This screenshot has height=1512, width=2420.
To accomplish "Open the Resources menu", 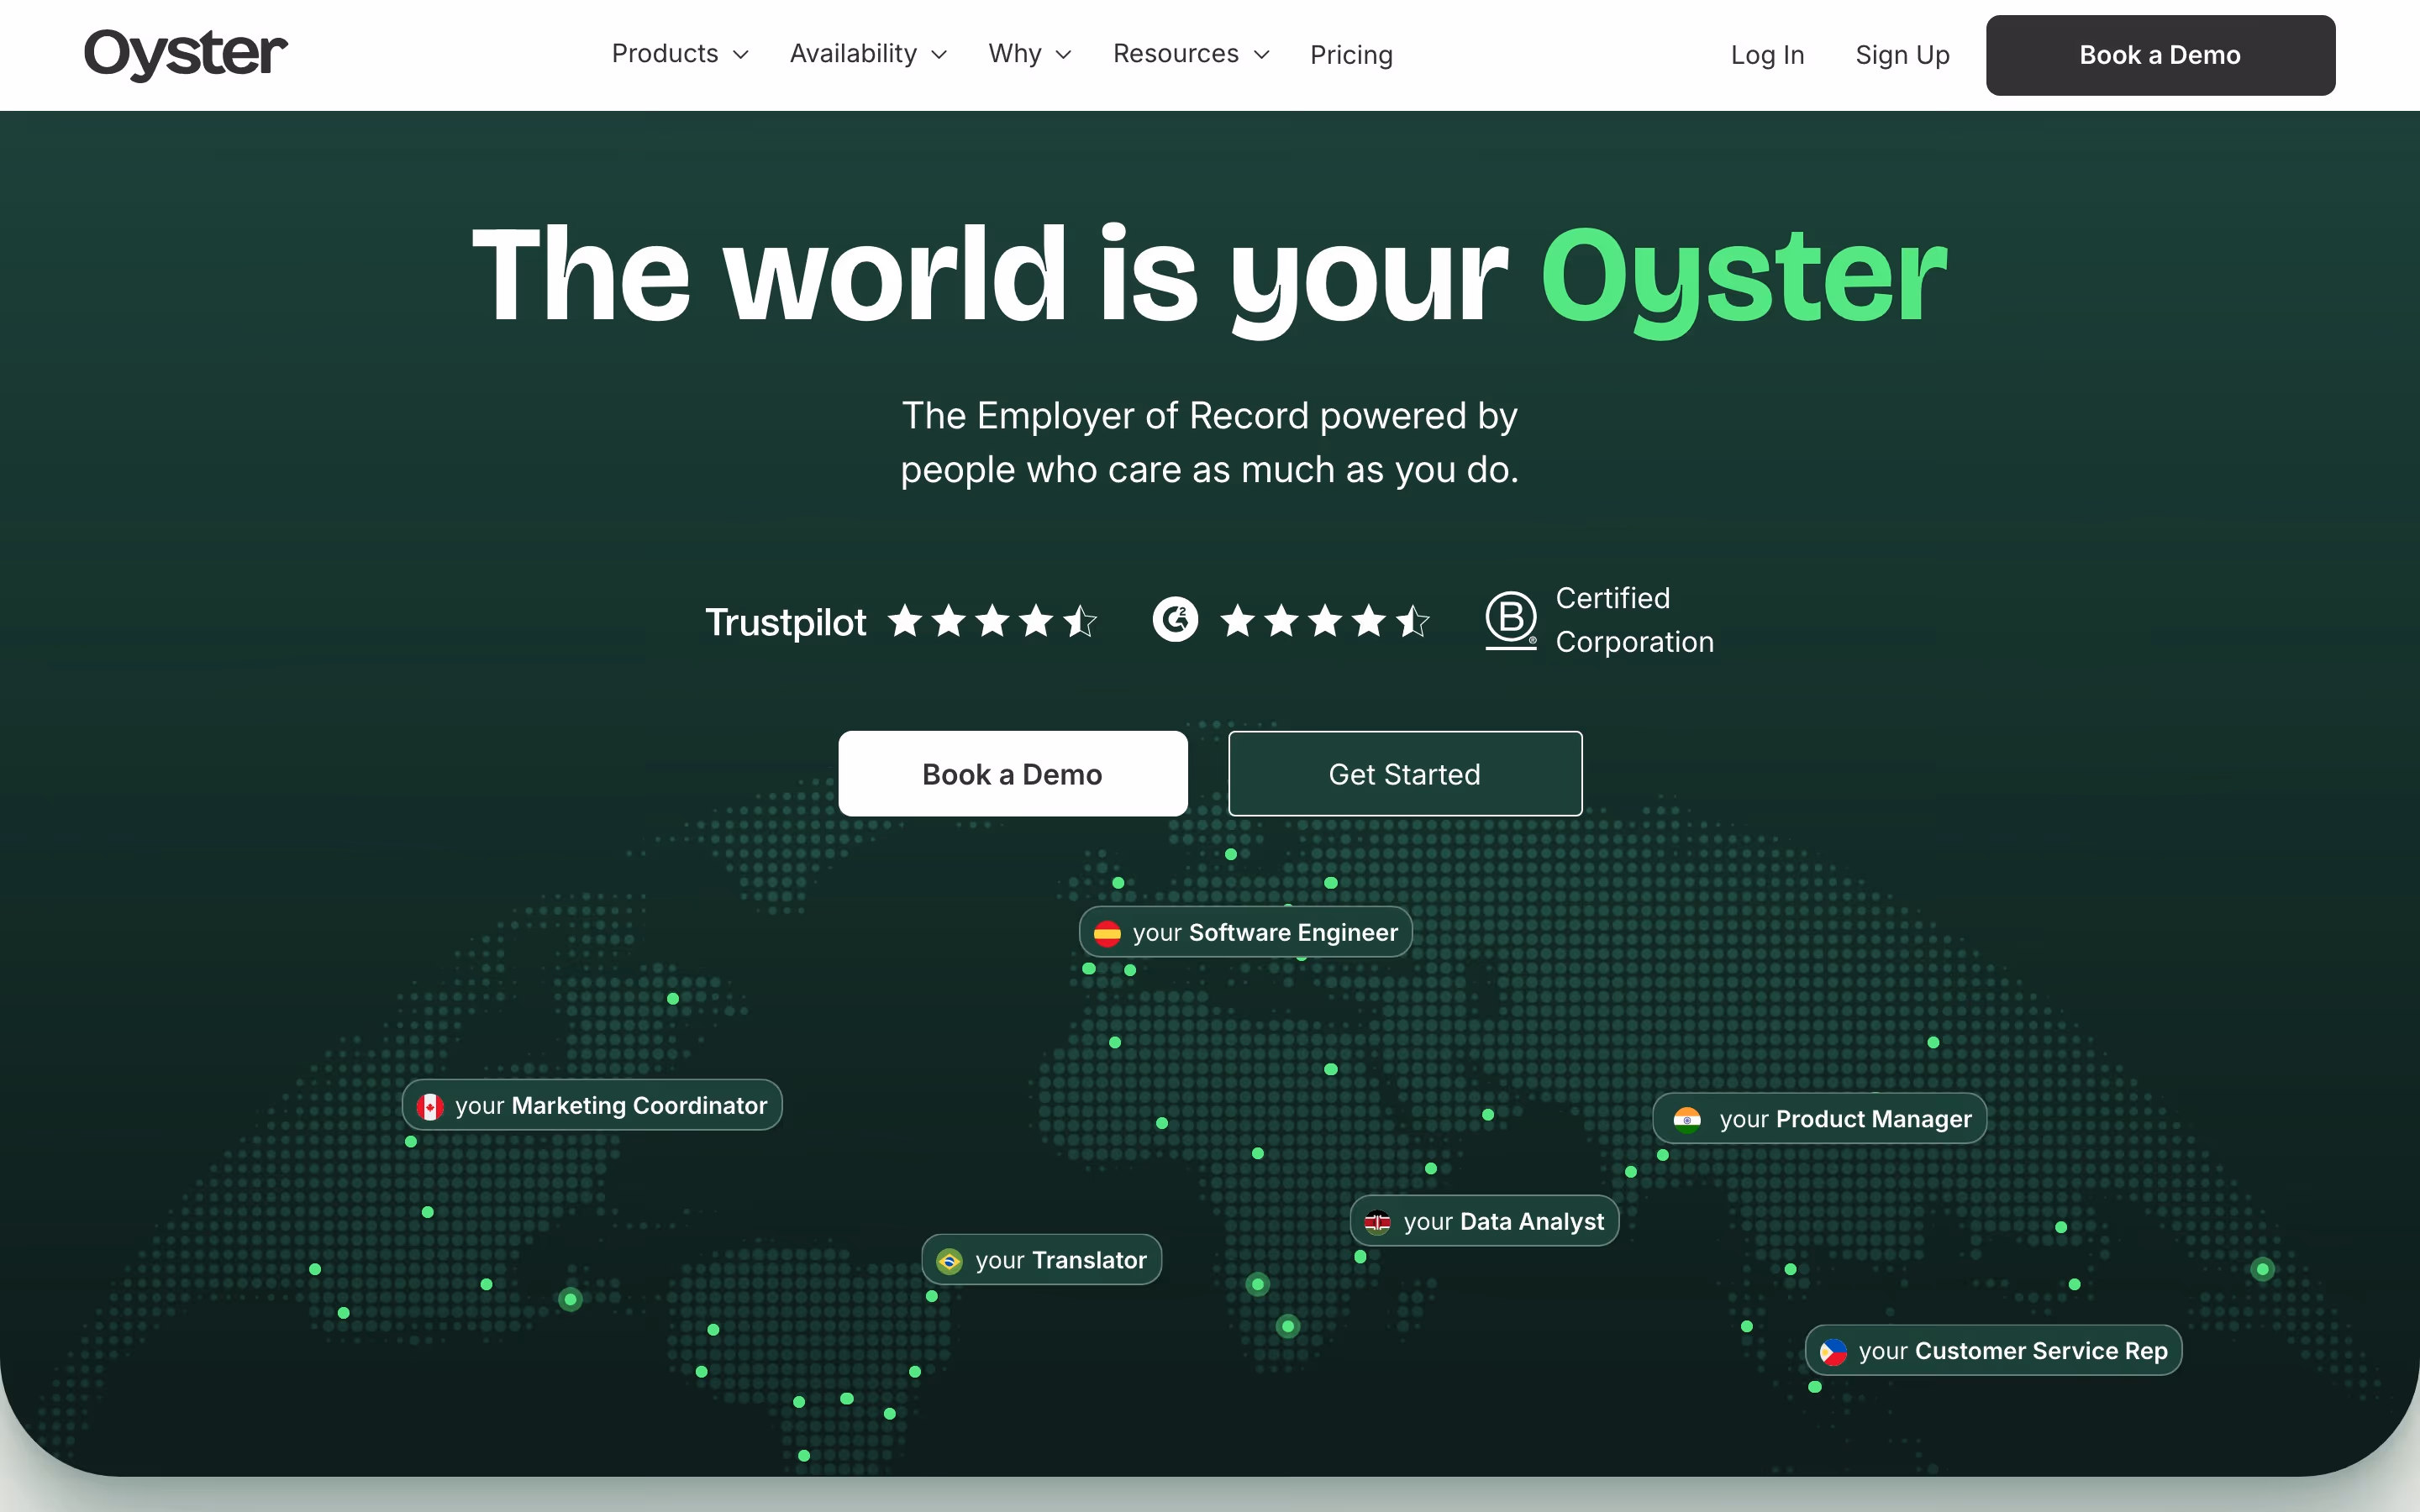I will click(1191, 54).
